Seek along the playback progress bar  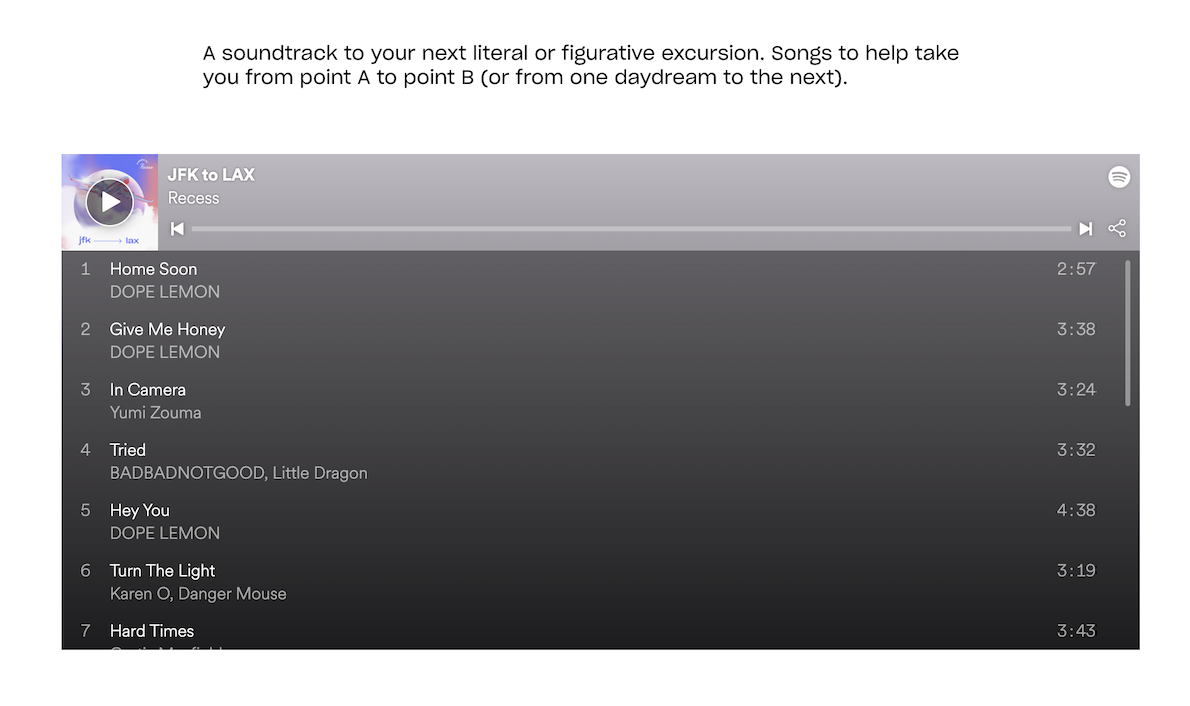pyautogui.click(x=630, y=229)
